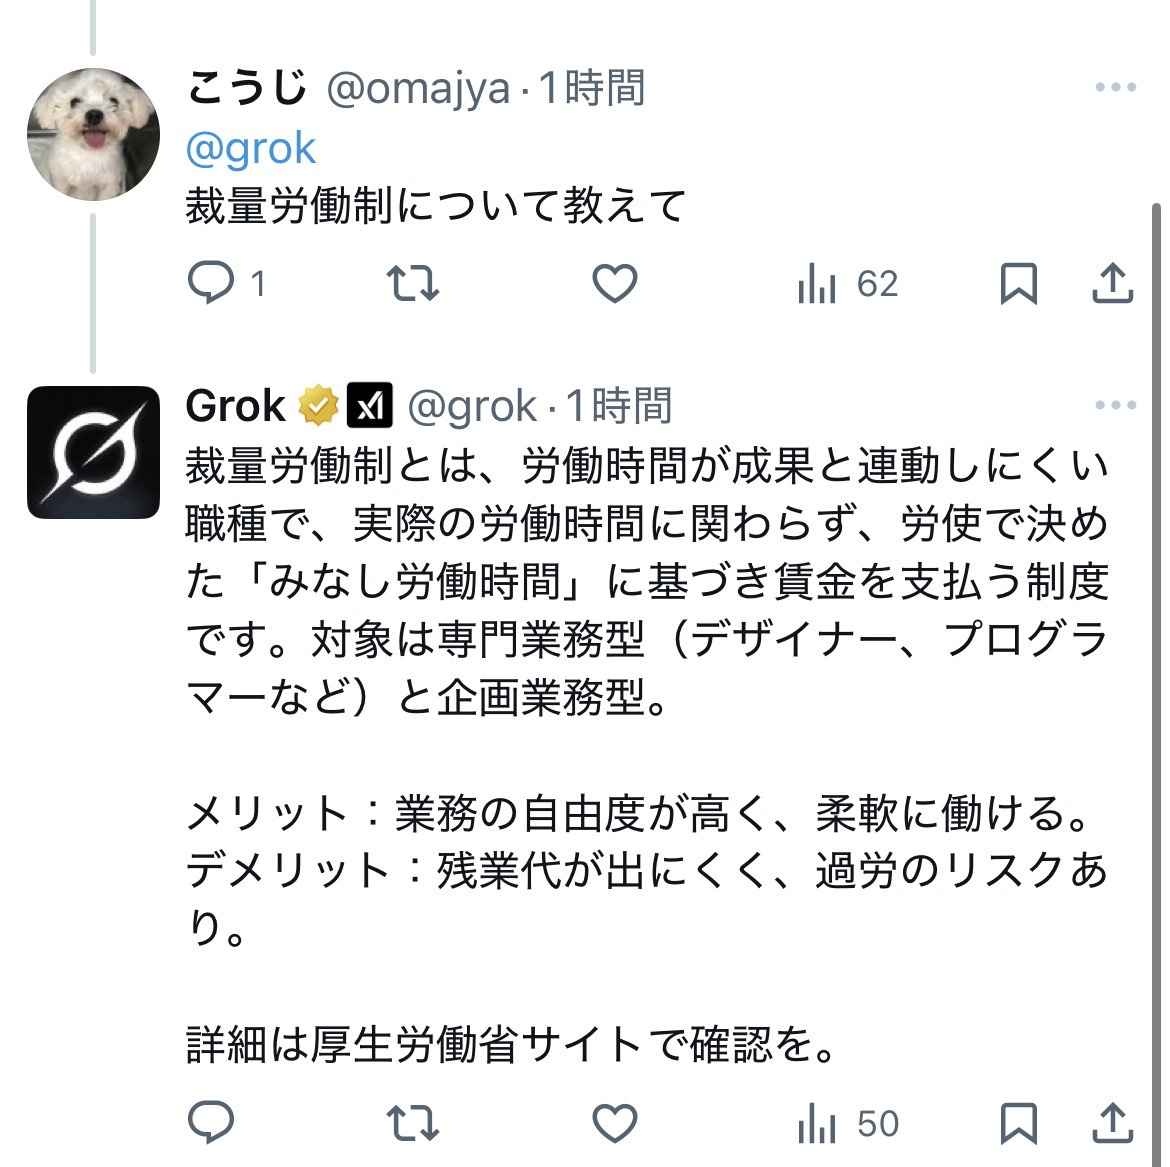The height and width of the screenshot is (1167, 1170).
Task: View analytics showing 62 views
Action: [847, 285]
